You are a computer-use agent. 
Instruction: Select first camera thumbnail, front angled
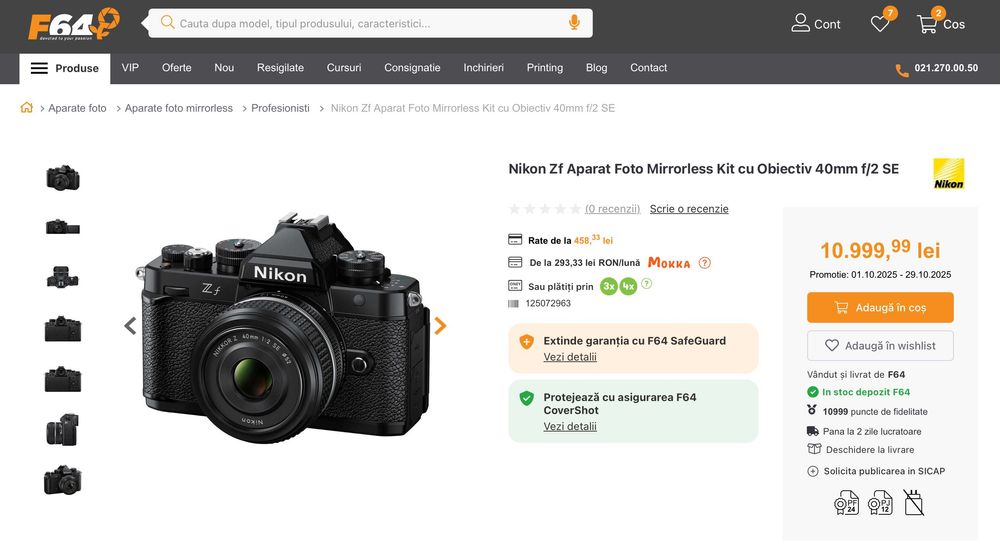point(62,177)
